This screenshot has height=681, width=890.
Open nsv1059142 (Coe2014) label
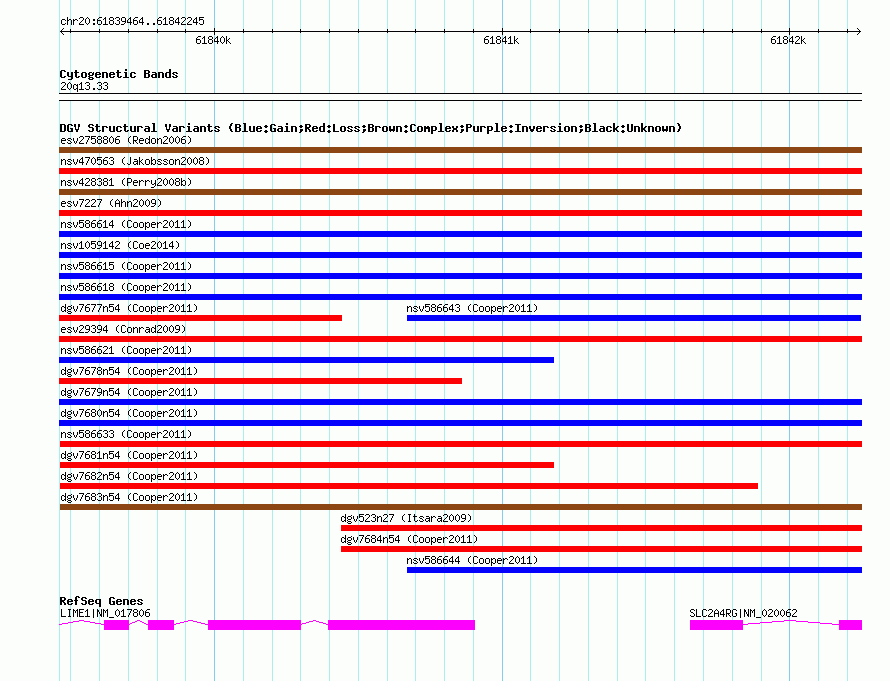pyautogui.click(x=120, y=245)
